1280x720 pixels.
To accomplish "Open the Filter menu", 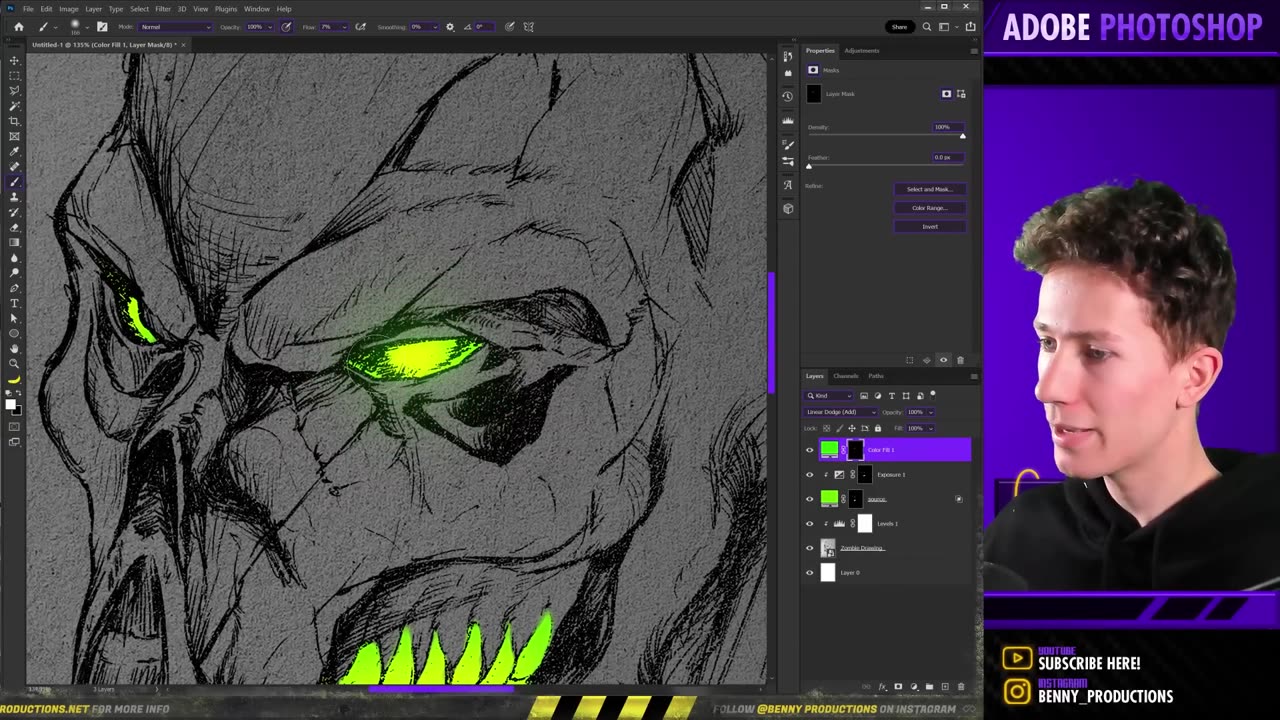I will [163, 9].
